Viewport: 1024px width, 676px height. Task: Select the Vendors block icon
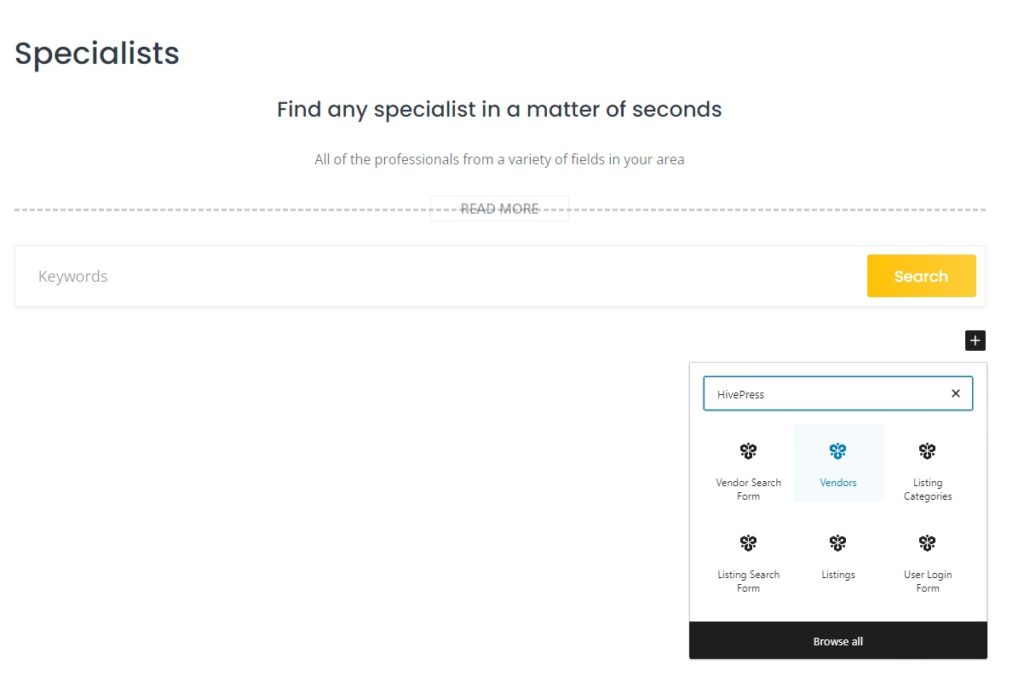[838, 451]
